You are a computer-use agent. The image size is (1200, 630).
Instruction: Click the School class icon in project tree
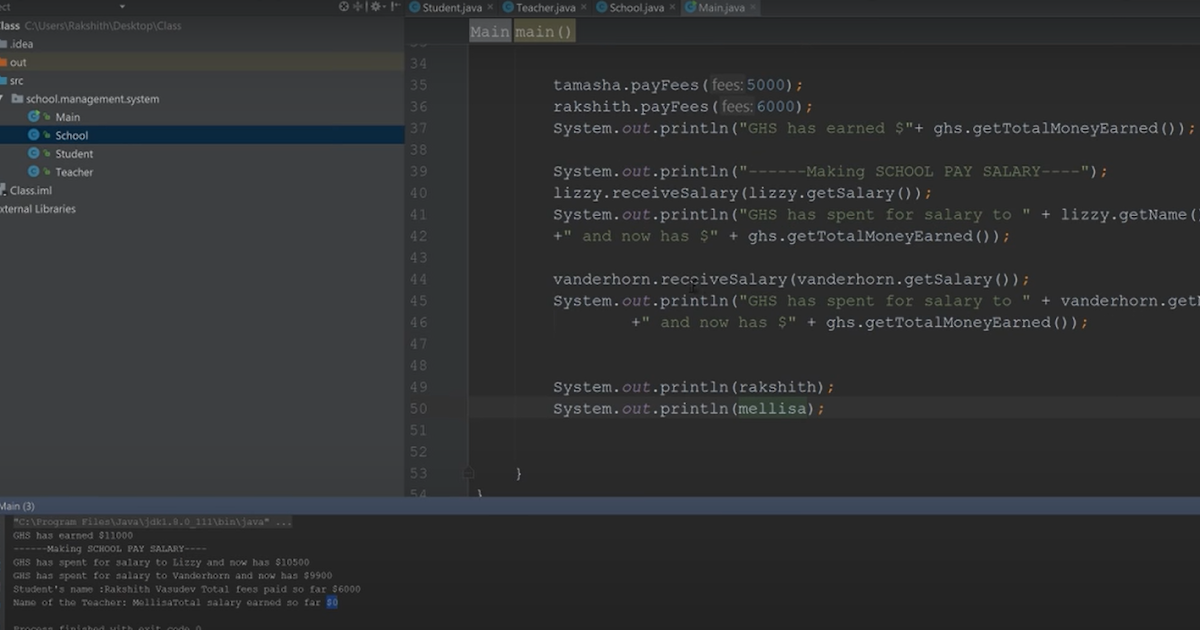(x=33, y=135)
